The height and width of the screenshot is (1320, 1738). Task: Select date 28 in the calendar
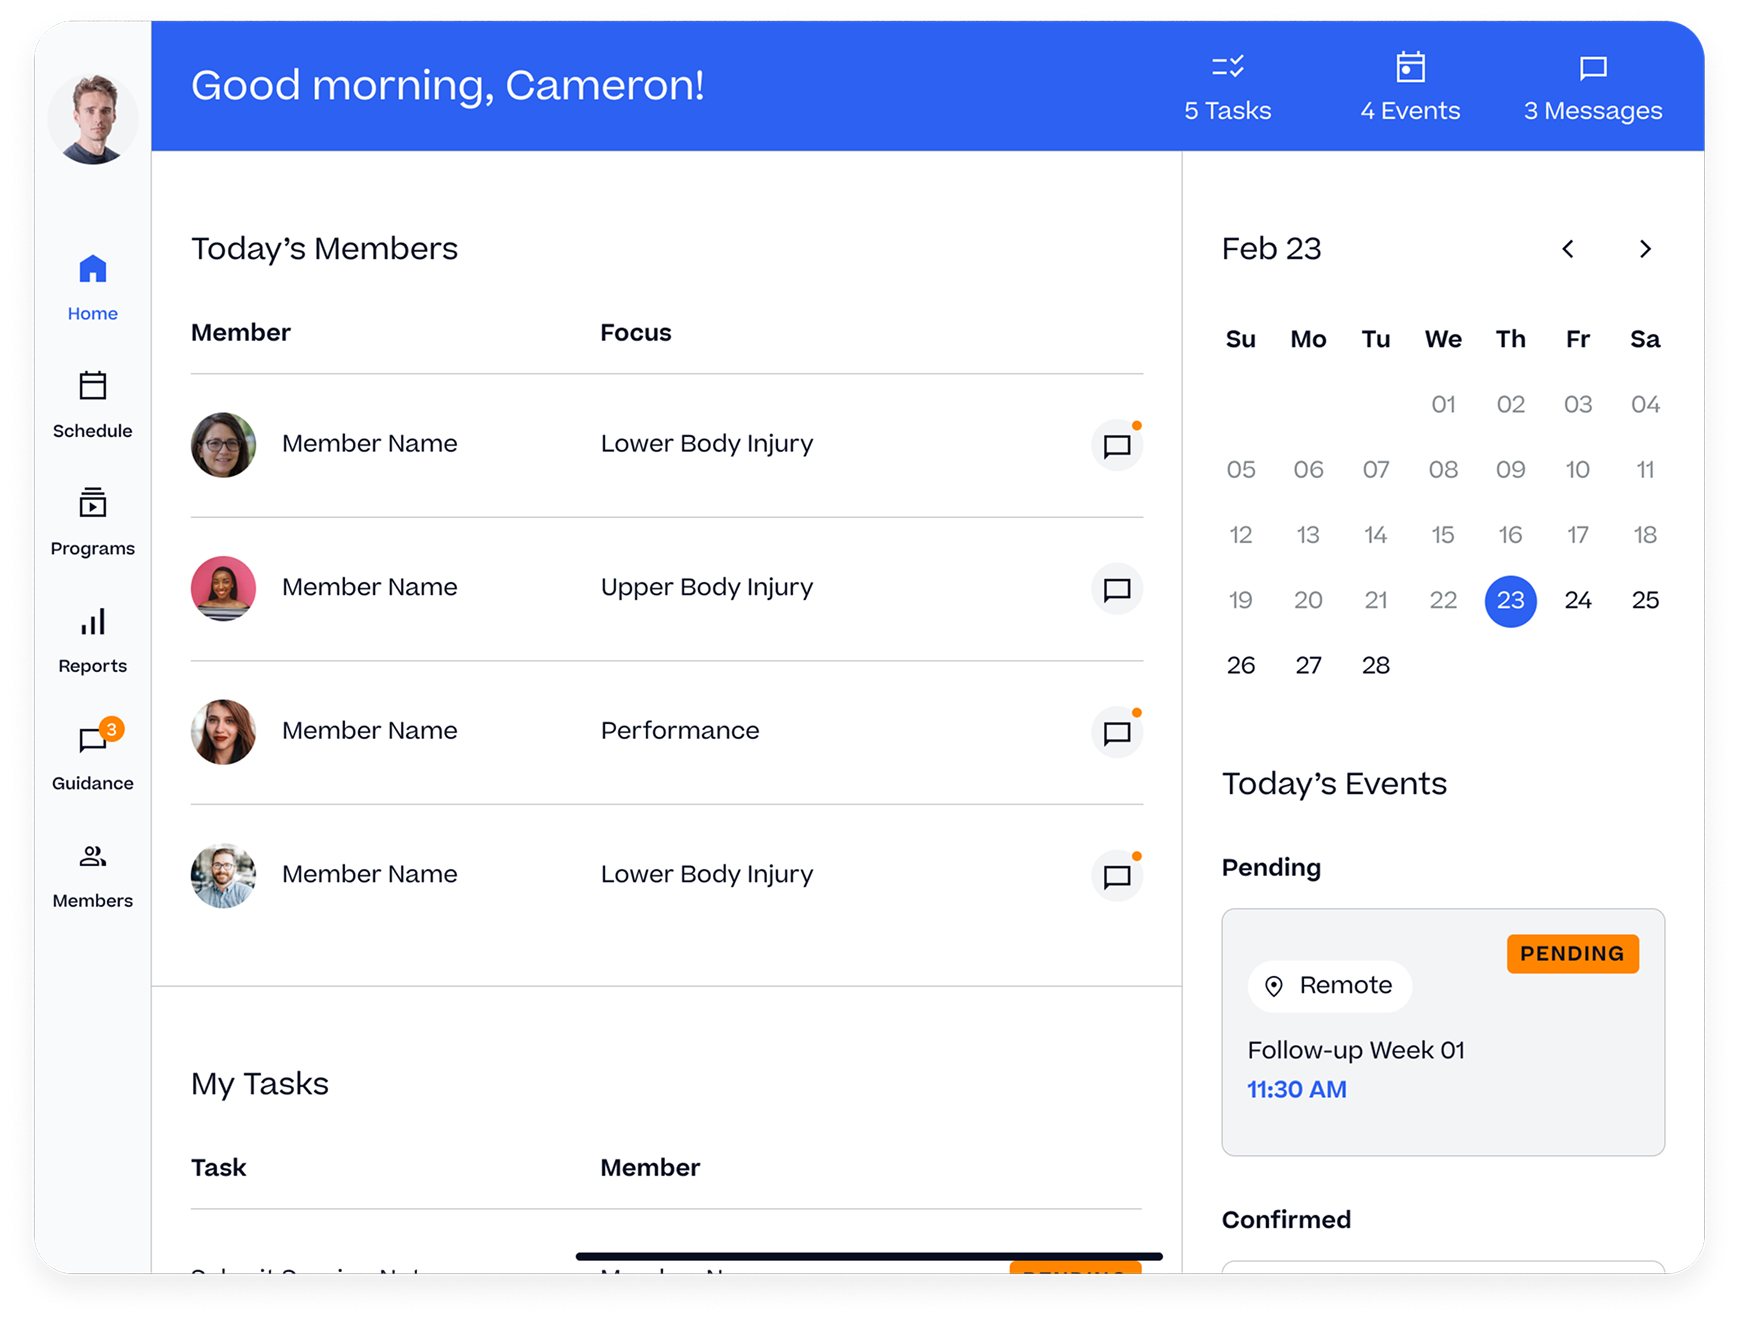[x=1376, y=665]
